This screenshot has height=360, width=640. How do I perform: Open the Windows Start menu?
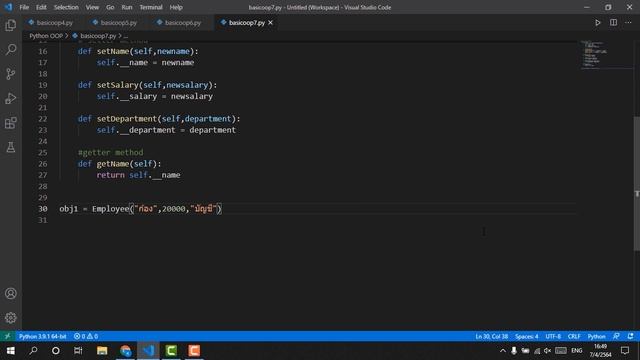[x=11, y=351]
